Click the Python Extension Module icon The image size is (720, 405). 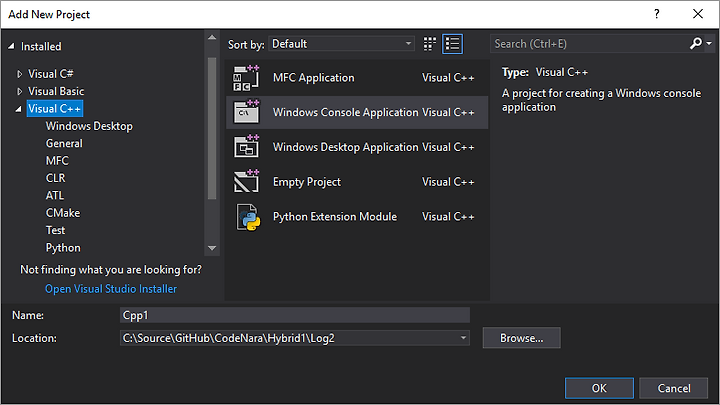click(248, 217)
